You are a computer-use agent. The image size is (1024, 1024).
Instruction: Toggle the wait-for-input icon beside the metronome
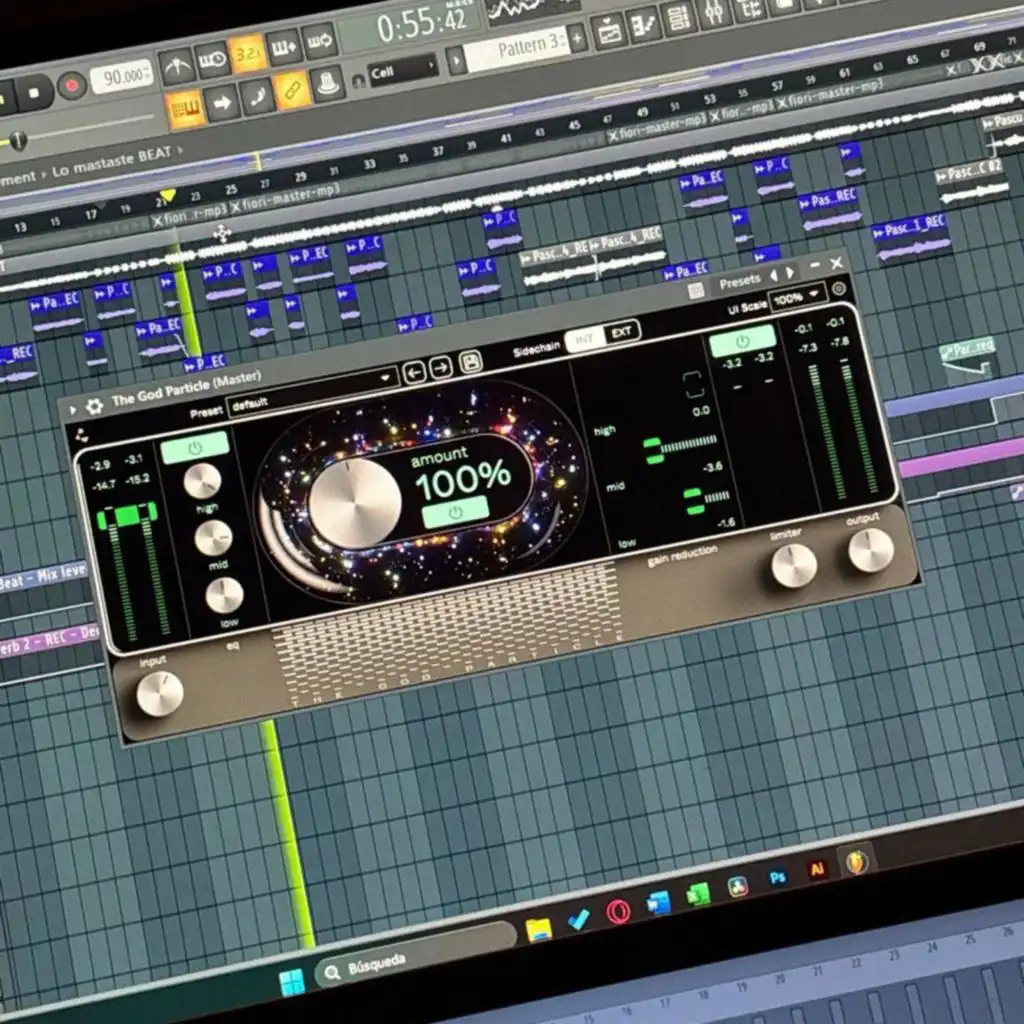pyautogui.click(x=212, y=59)
